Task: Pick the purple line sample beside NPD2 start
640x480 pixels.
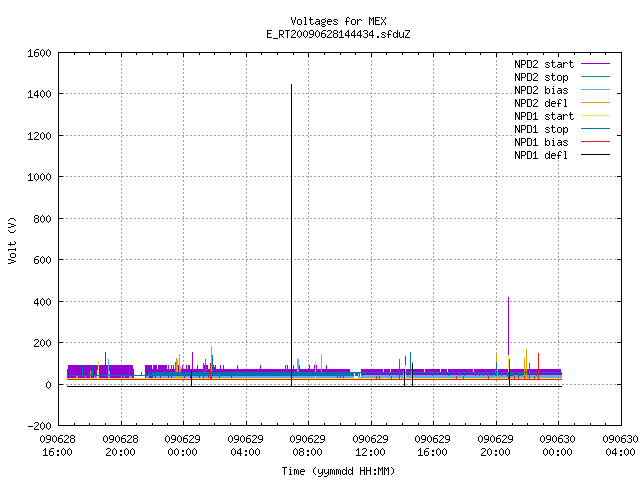Action: [595, 64]
